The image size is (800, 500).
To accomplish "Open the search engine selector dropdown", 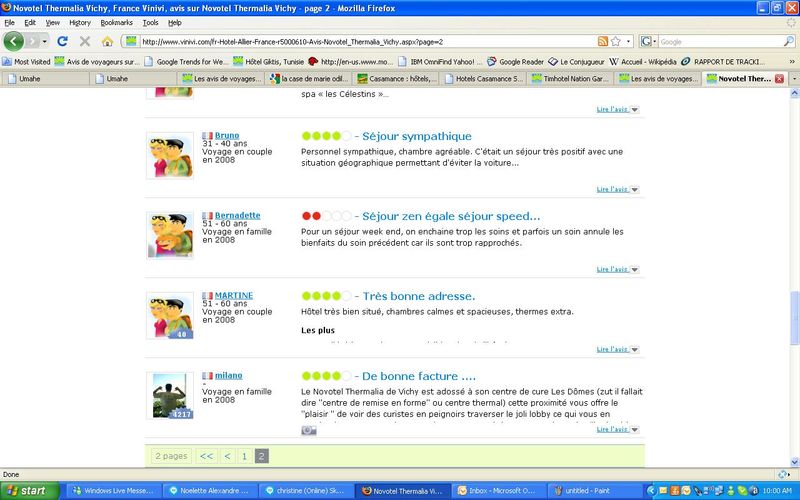I will pyautogui.click(x=648, y=42).
